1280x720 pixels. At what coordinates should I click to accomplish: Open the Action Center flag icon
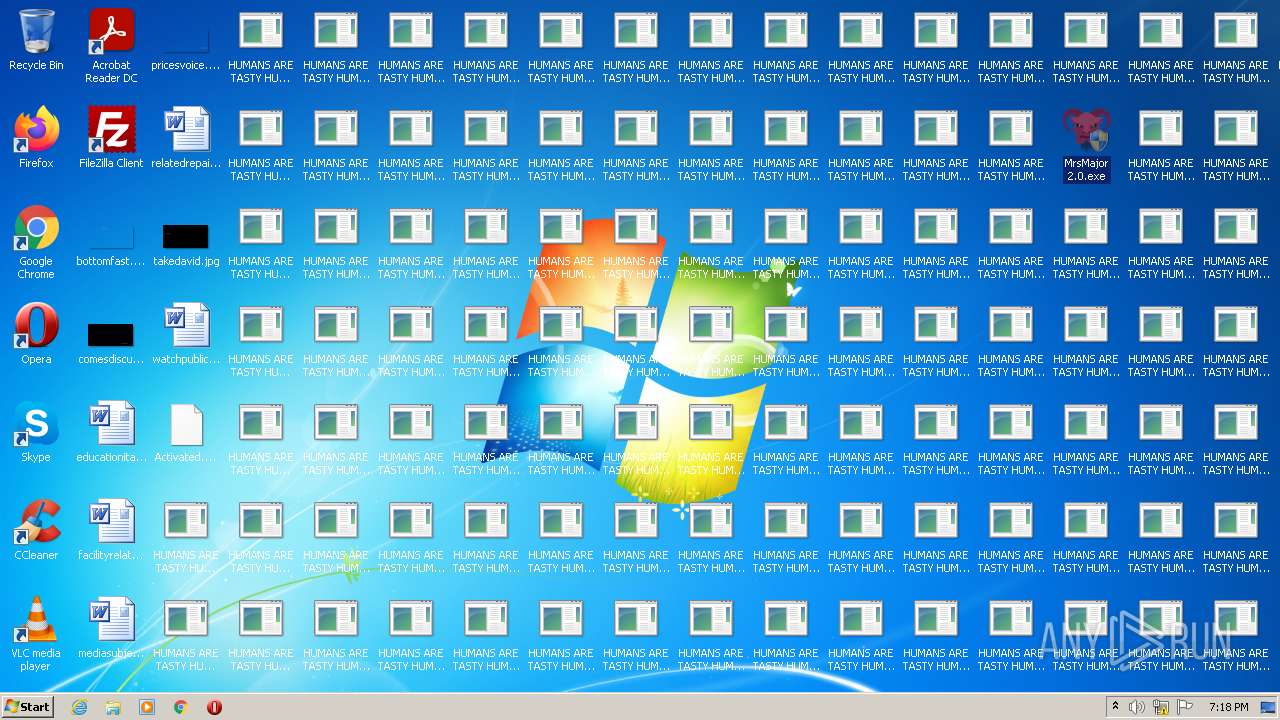point(1185,707)
